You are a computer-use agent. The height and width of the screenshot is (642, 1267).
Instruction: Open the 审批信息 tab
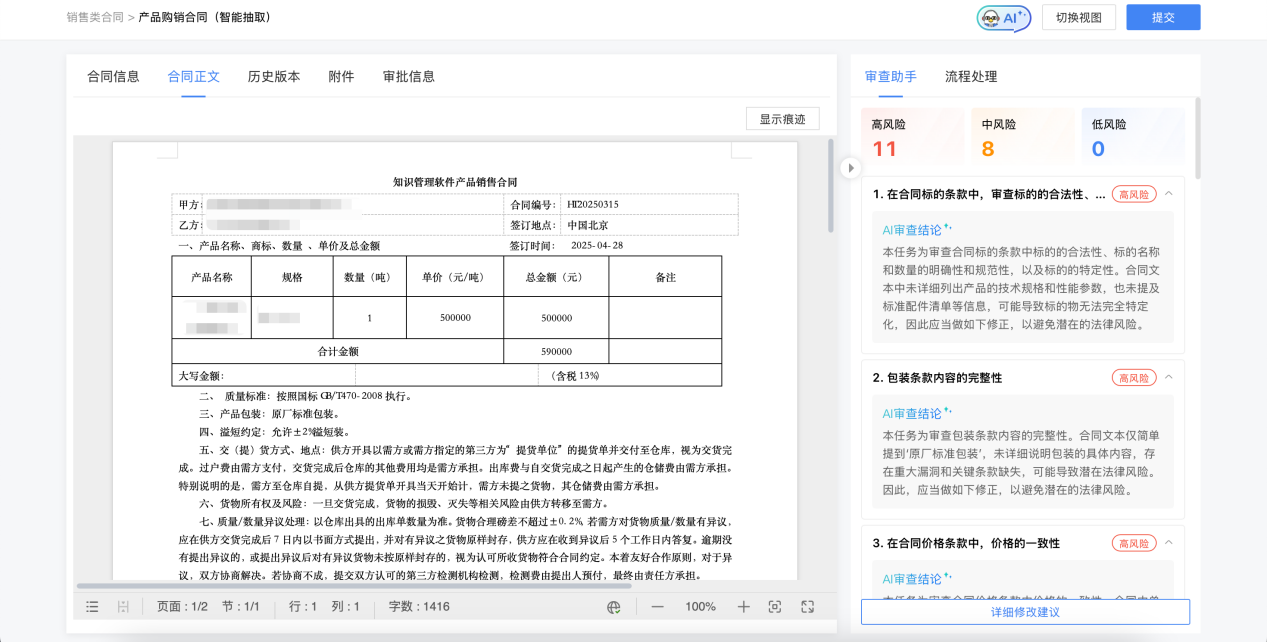pos(409,76)
